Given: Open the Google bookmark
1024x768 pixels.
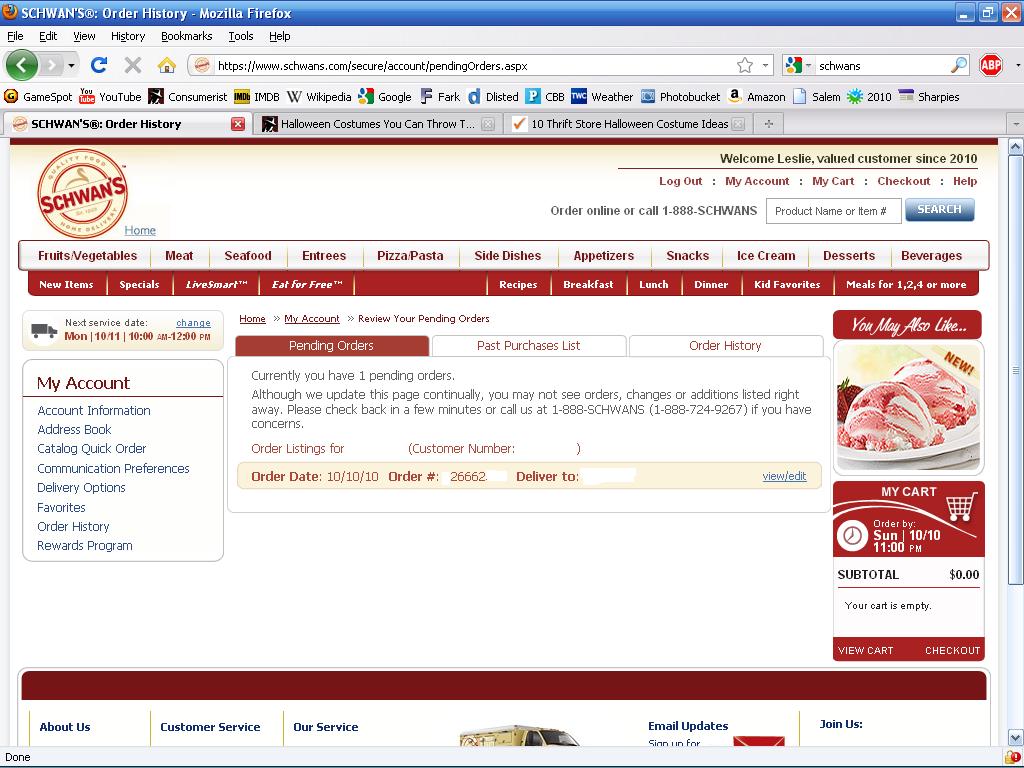Looking at the screenshot, I should point(385,97).
